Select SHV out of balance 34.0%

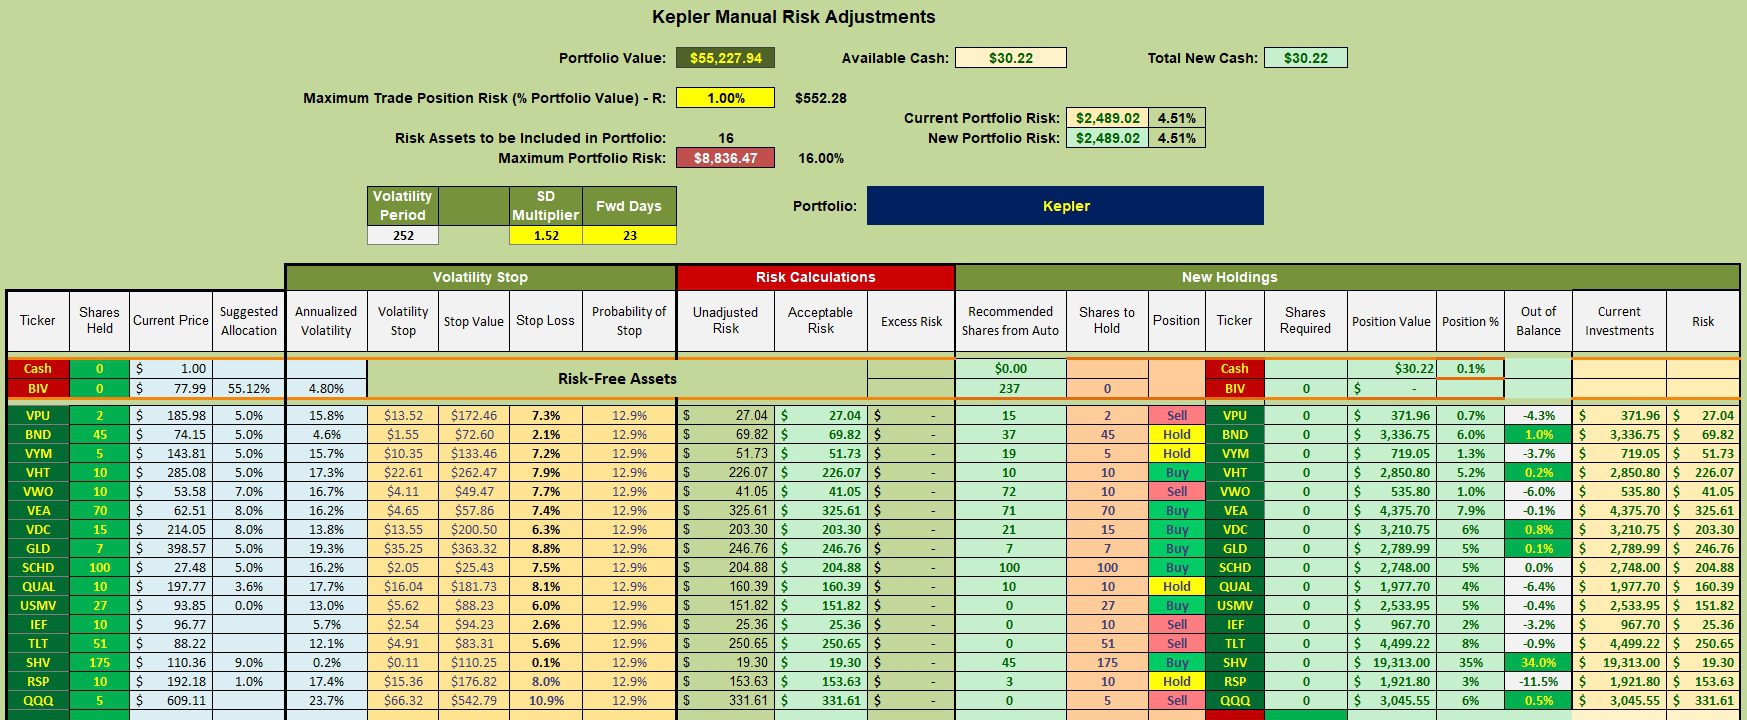1538,663
